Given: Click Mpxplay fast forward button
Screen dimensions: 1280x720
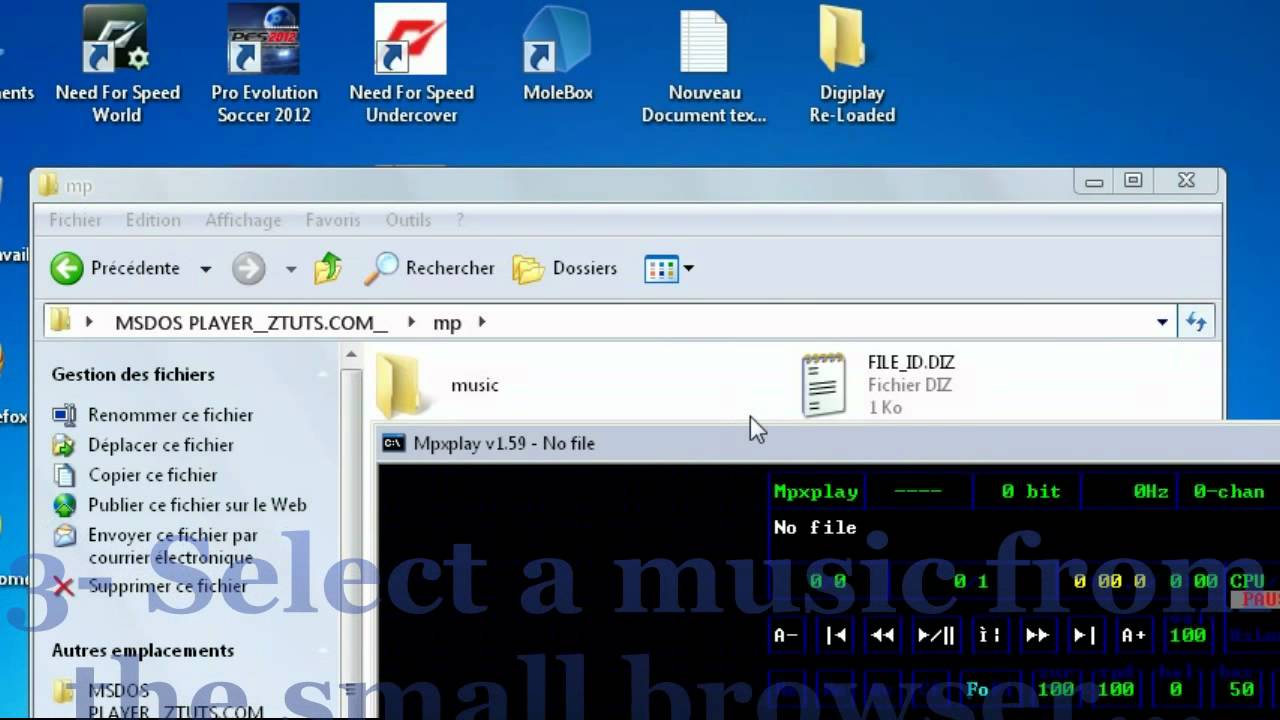Looking at the screenshot, I should coord(1037,635).
